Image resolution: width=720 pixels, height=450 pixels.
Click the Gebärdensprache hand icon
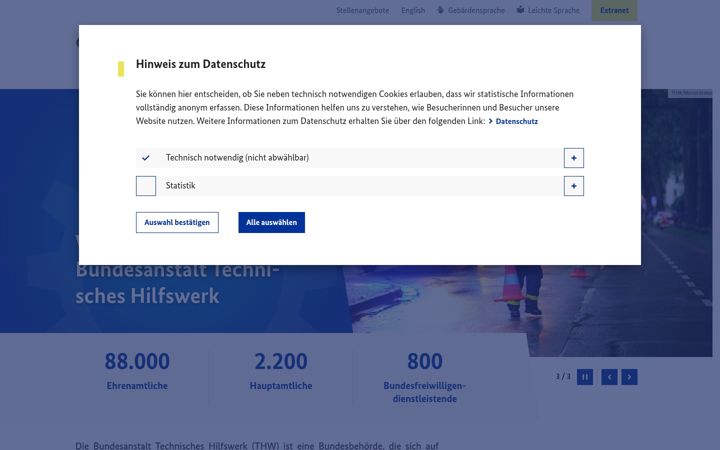440,10
